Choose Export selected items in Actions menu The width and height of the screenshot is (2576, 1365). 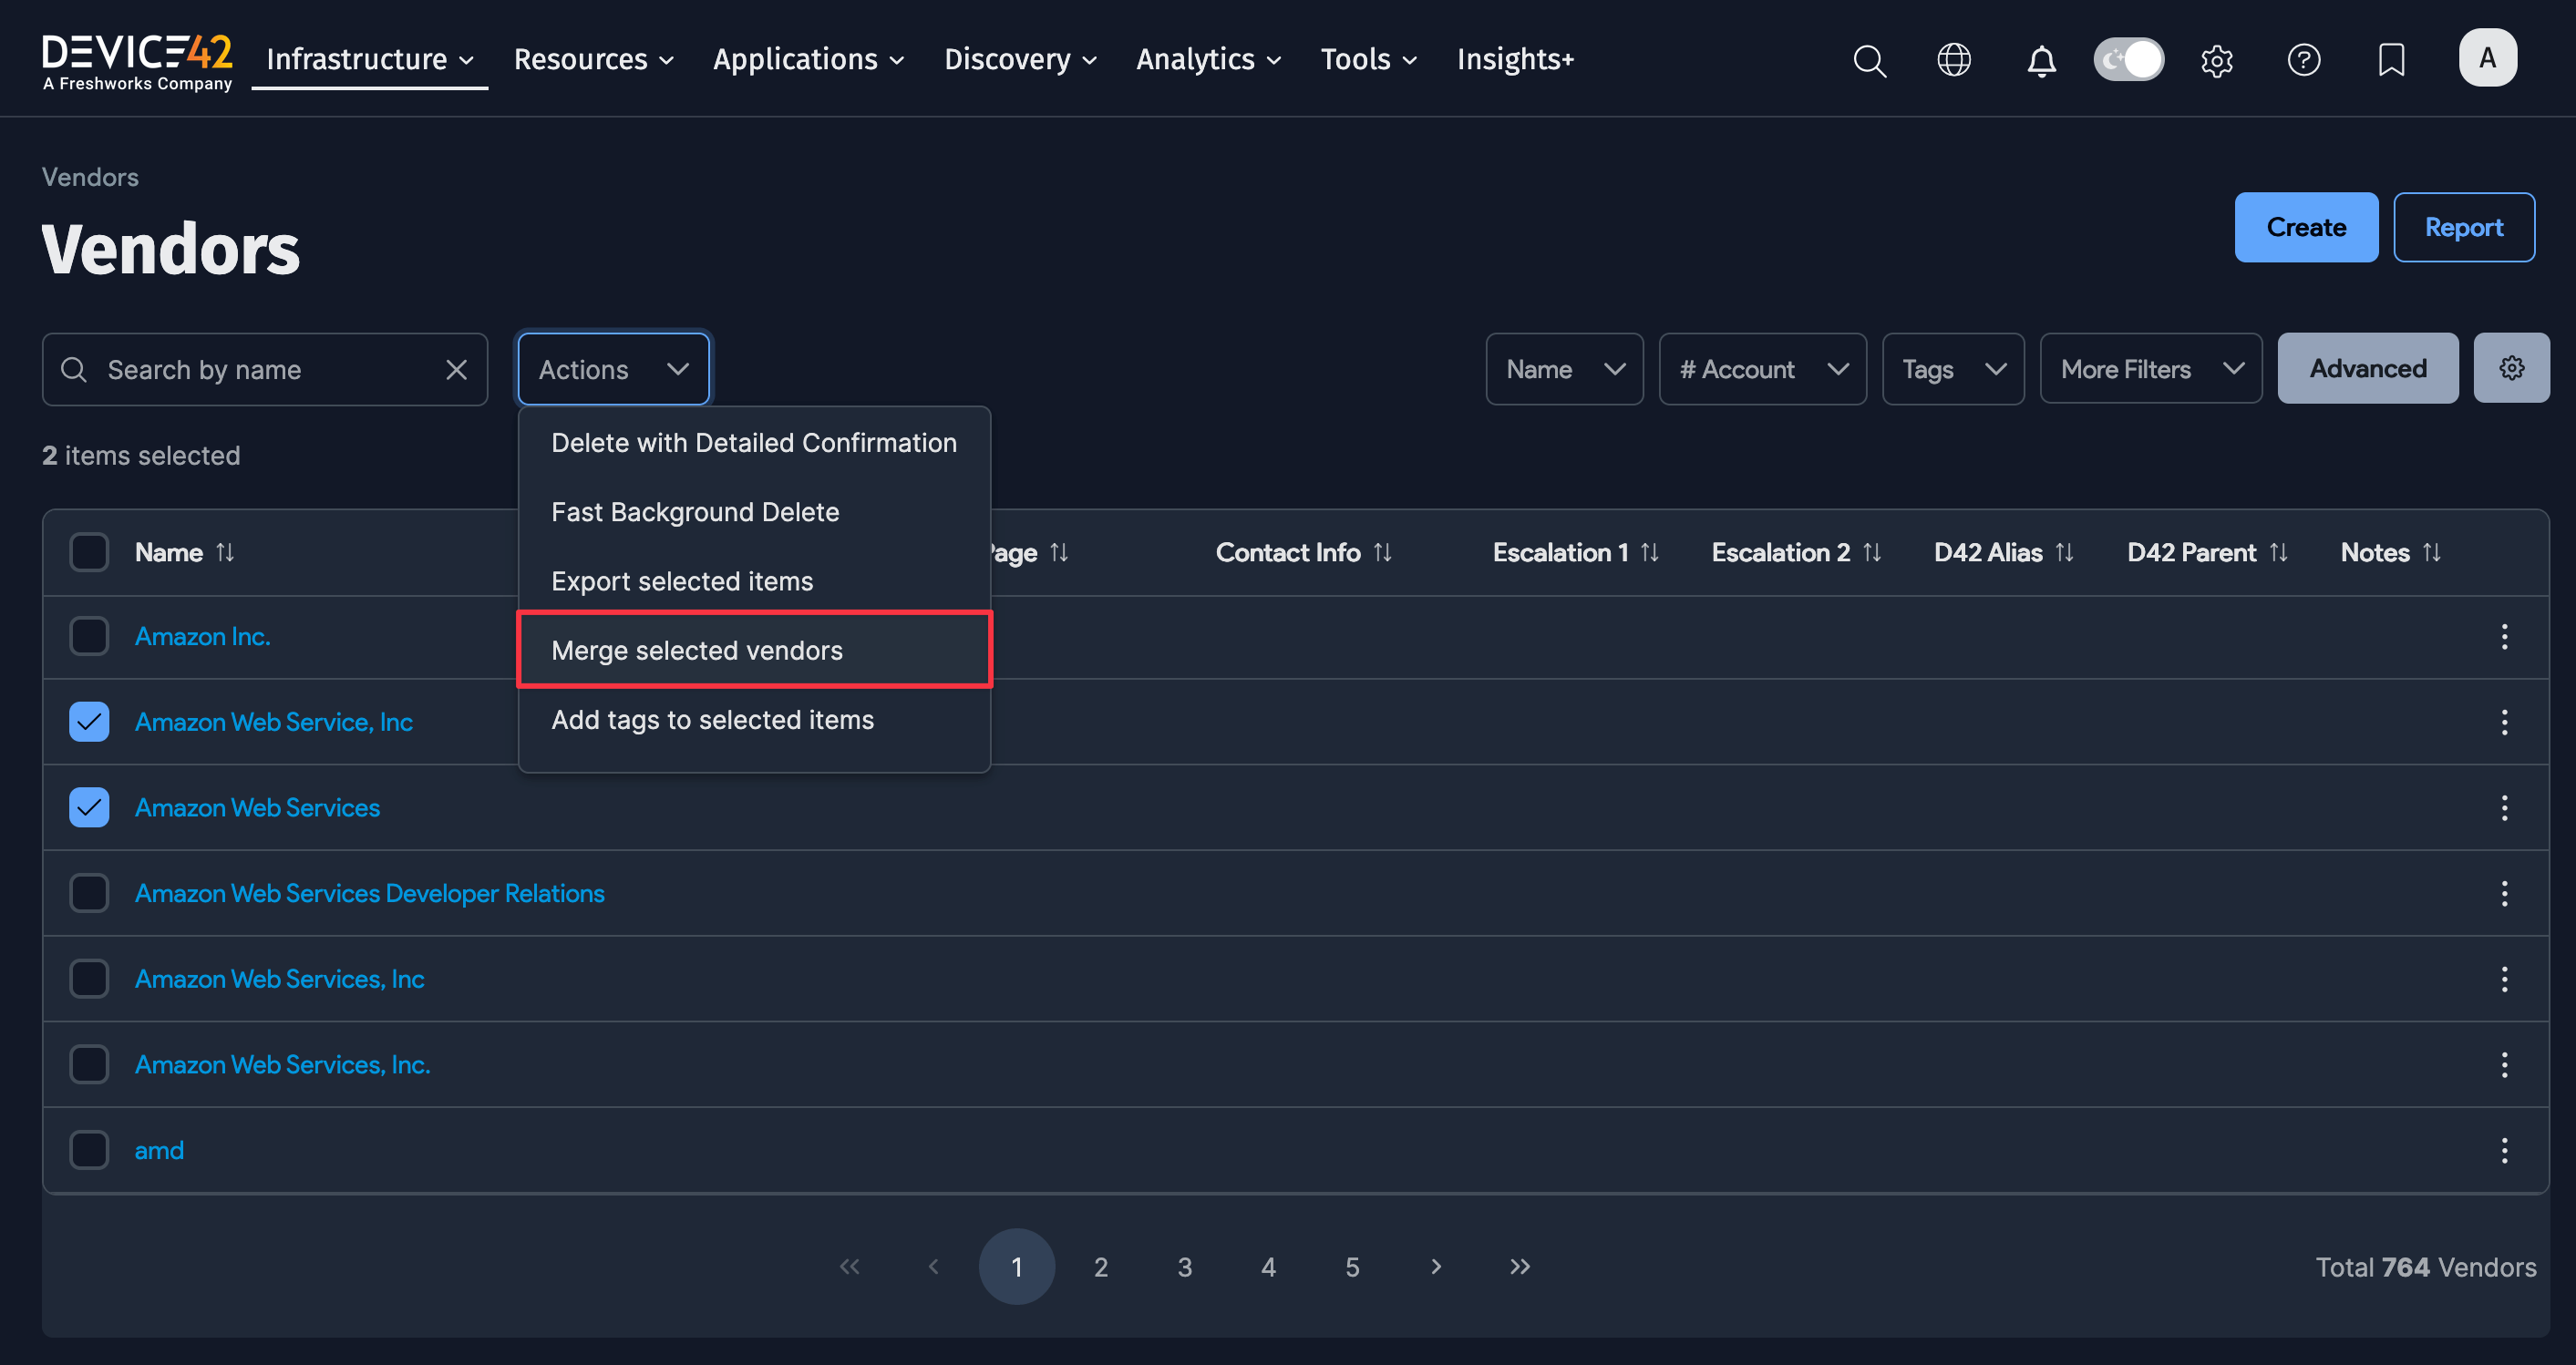click(681, 580)
